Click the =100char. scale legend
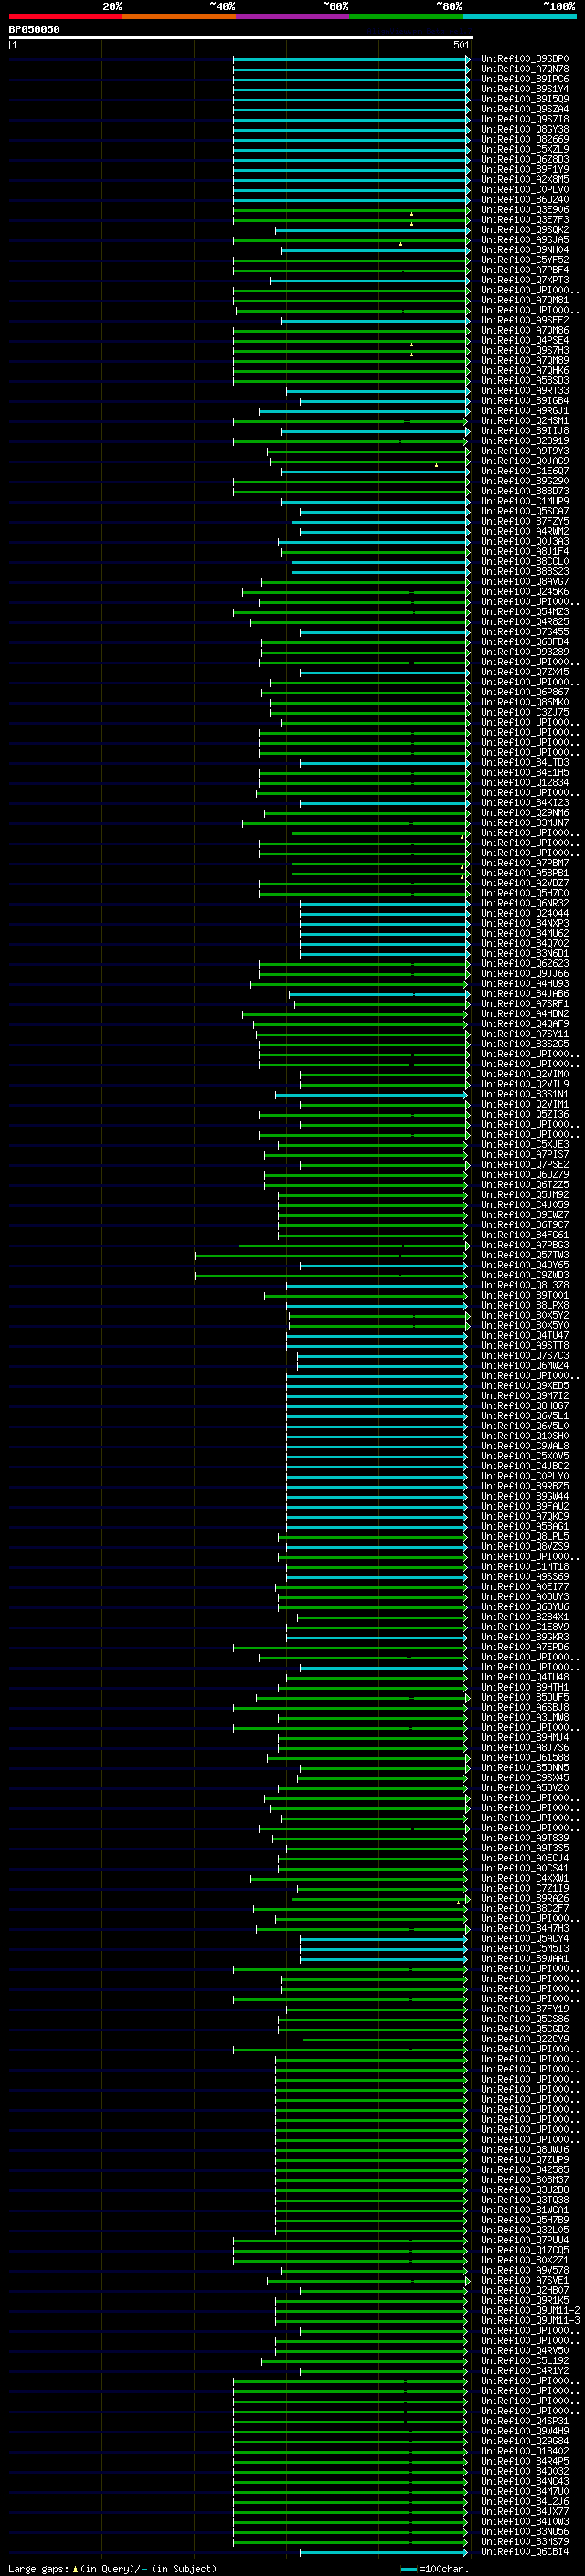Screen dimensions: 585x2576 tap(434, 2569)
